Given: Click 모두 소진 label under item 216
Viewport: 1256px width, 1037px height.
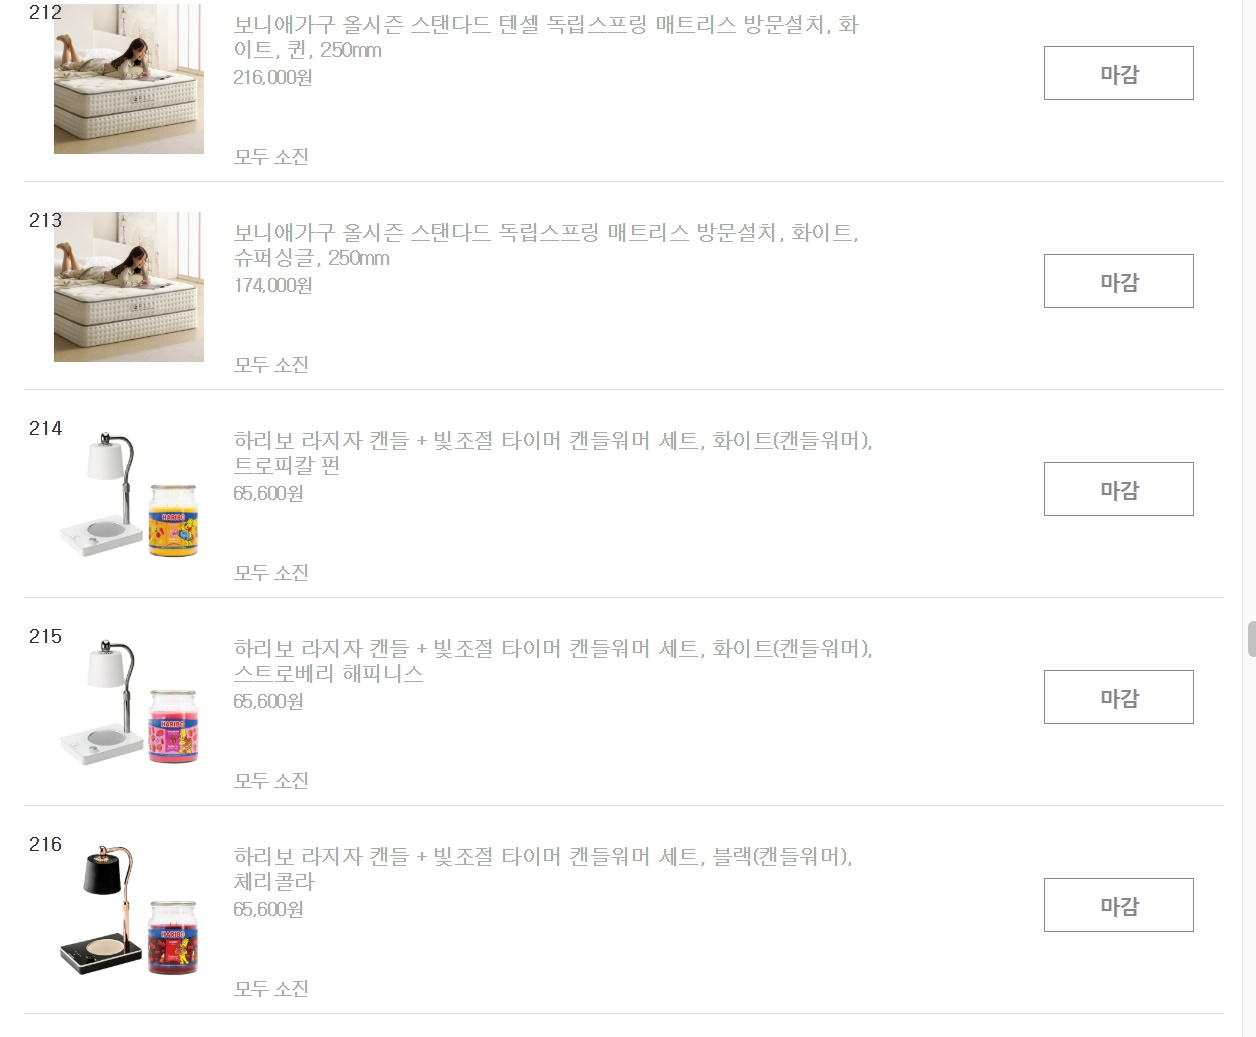Looking at the screenshot, I should [x=271, y=989].
